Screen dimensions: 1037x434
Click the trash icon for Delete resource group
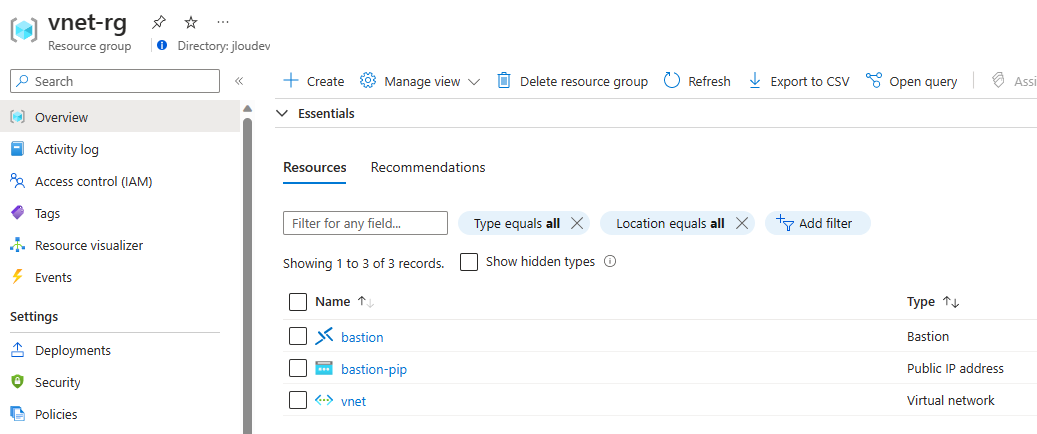[x=504, y=81]
